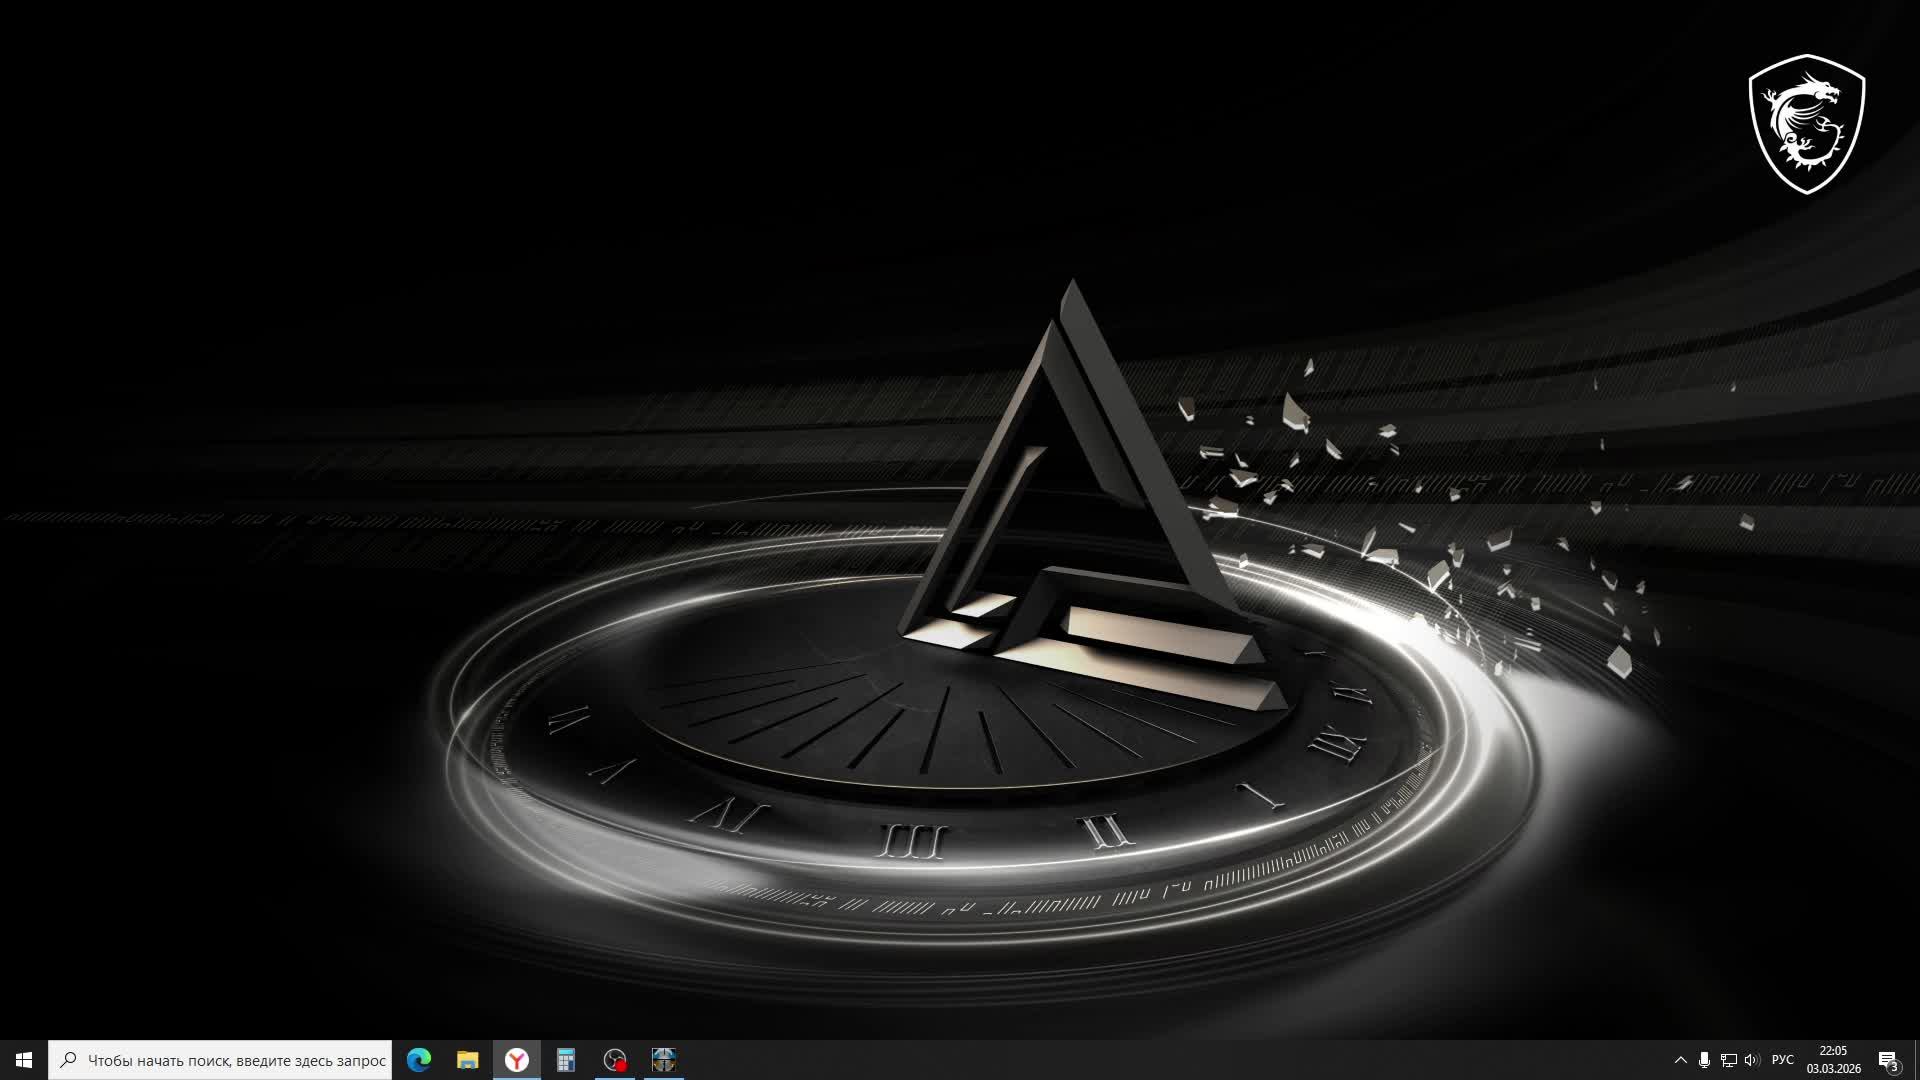Open the helmet game icon on taskbar

click(664, 1060)
